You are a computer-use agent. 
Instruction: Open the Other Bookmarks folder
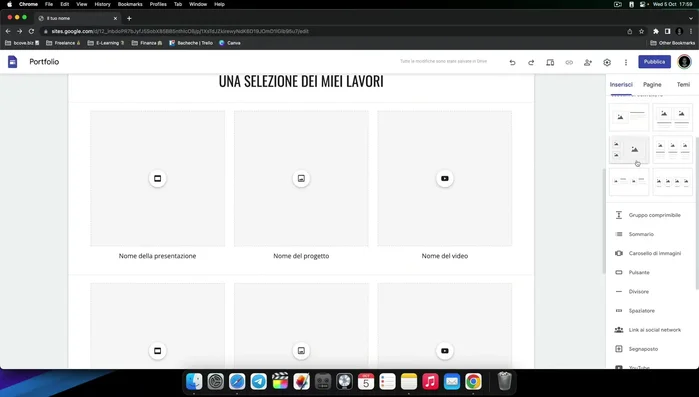(673, 43)
